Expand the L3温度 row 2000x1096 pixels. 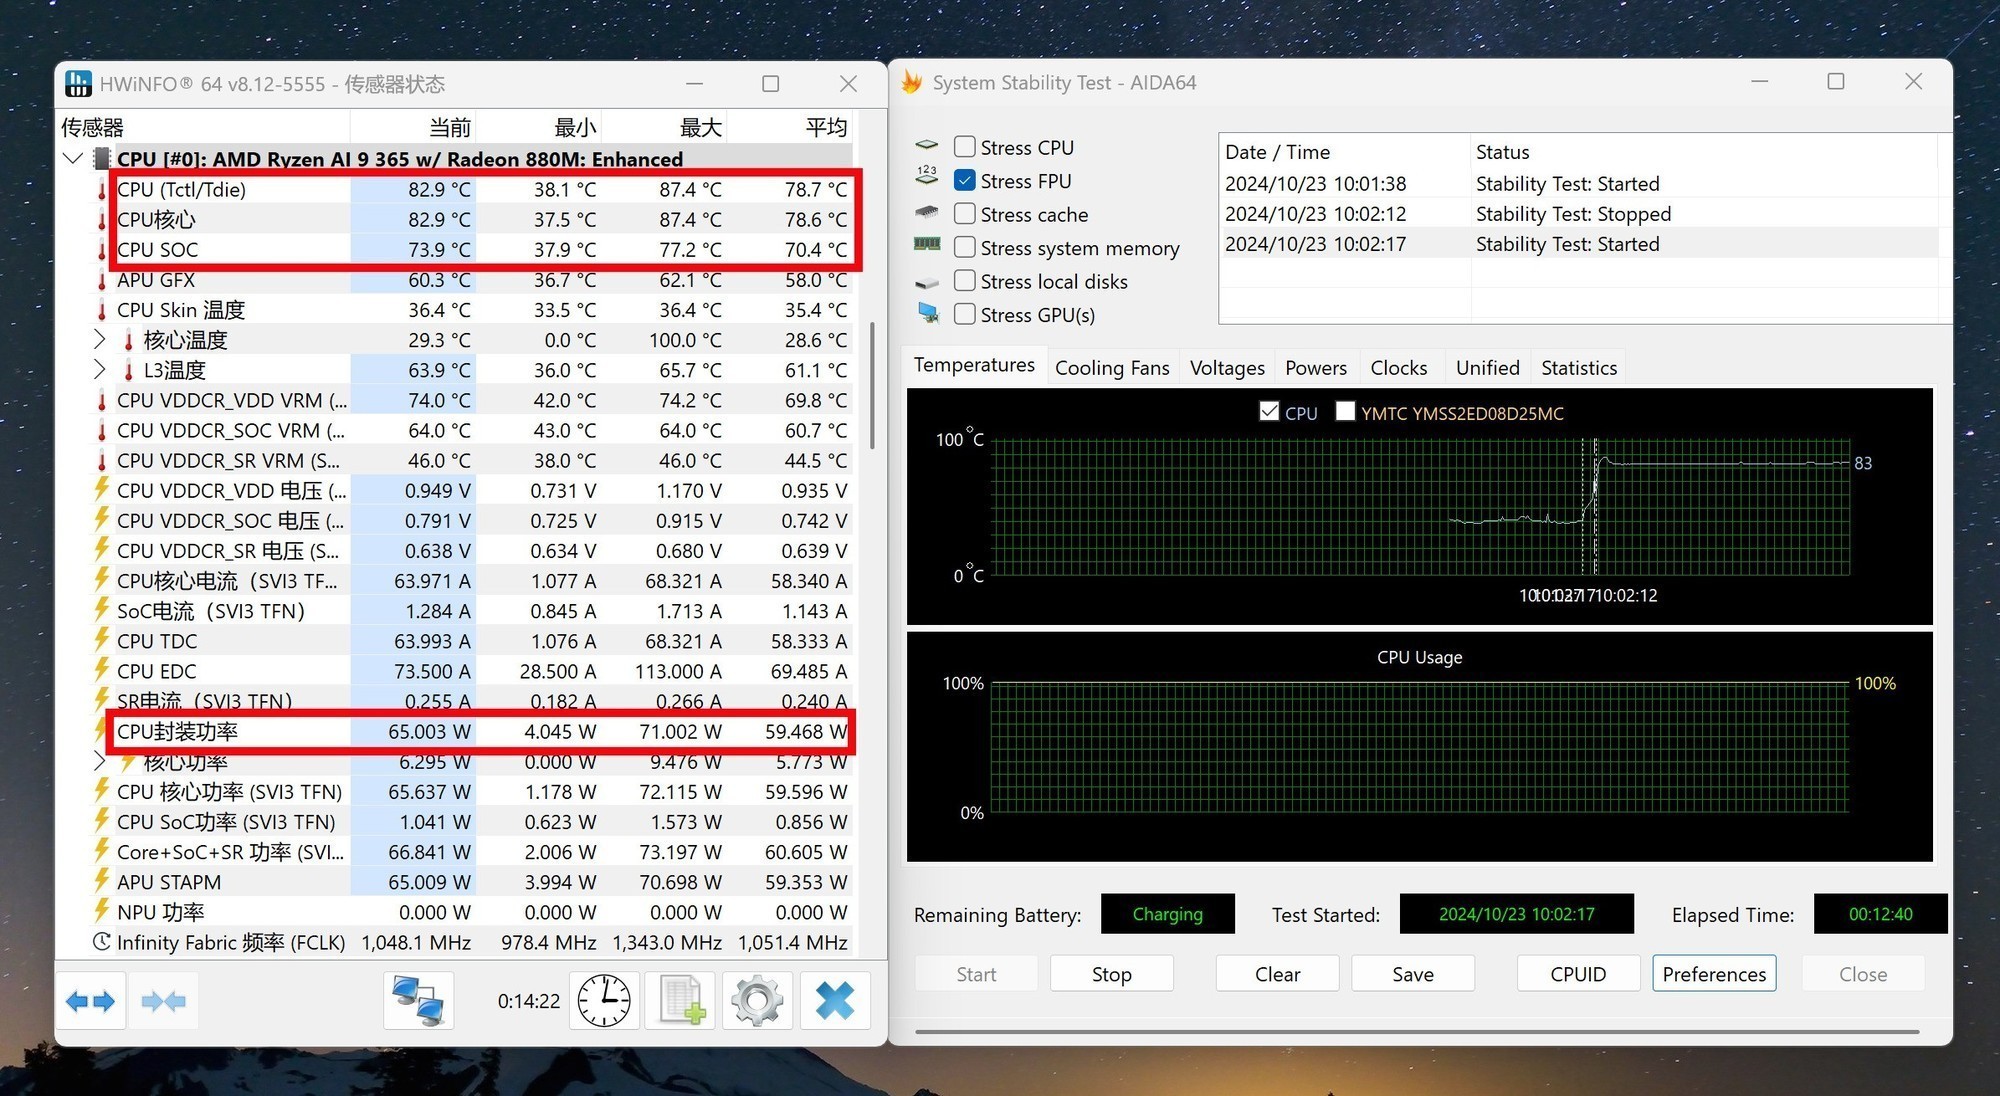tap(99, 369)
